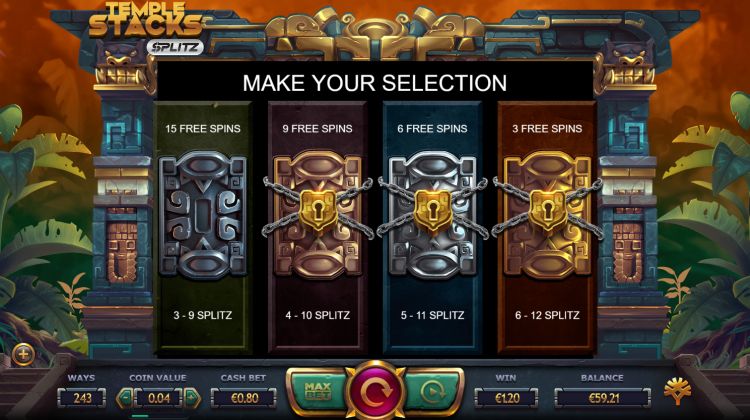This screenshot has width=750, height=420.
Task: Start a spin with the red spin button
Action: click(x=375, y=392)
